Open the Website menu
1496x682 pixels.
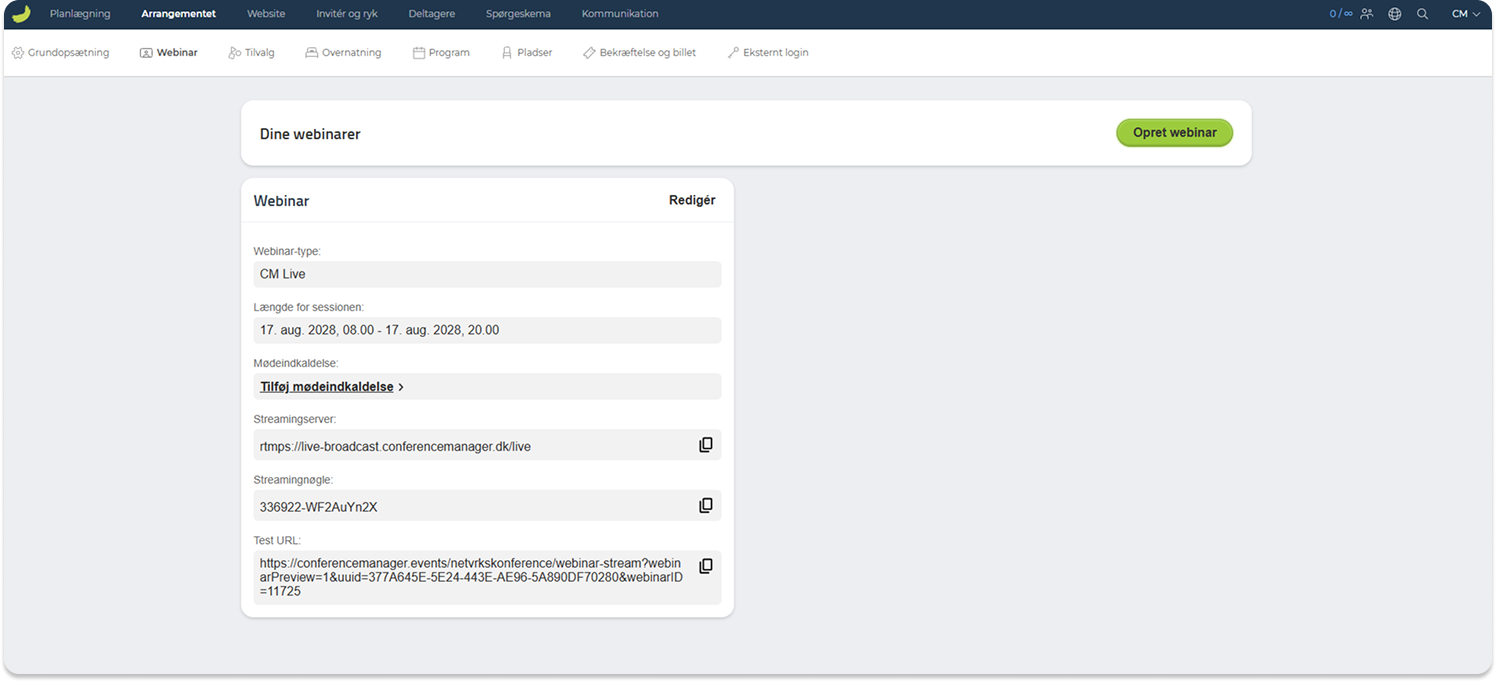click(x=266, y=14)
